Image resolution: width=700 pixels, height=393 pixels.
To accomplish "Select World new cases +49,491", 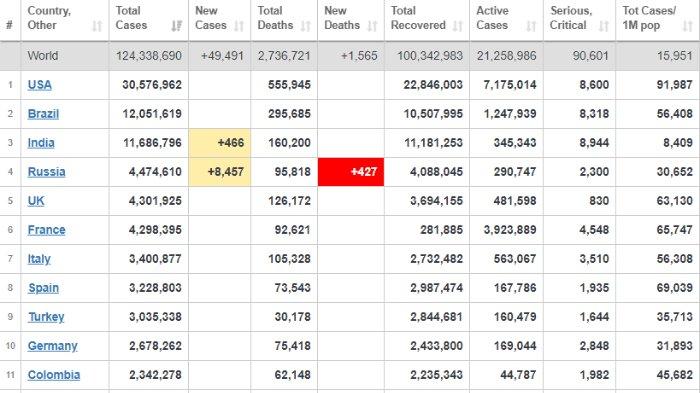I will pyautogui.click(x=222, y=56).
